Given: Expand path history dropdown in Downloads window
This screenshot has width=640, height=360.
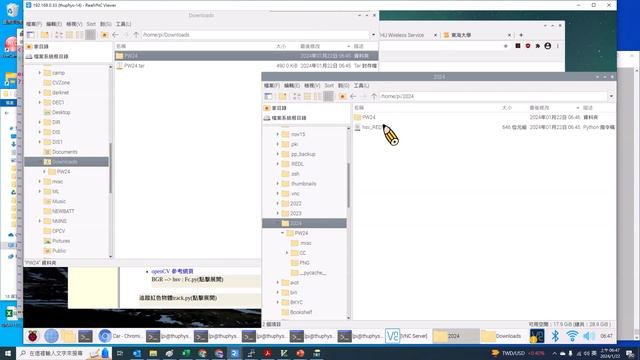Looking at the screenshot, I should (x=373, y=35).
